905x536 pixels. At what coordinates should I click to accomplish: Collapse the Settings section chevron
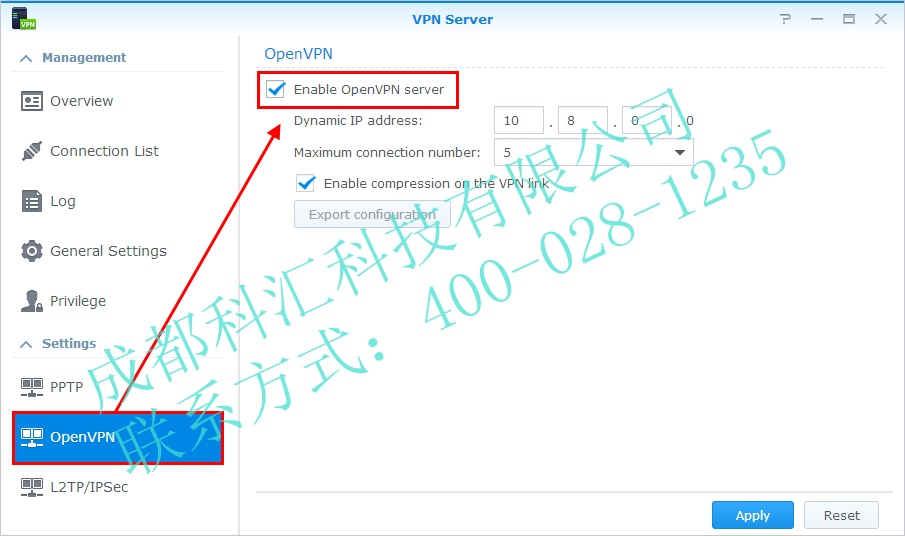pyautogui.click(x=26, y=344)
